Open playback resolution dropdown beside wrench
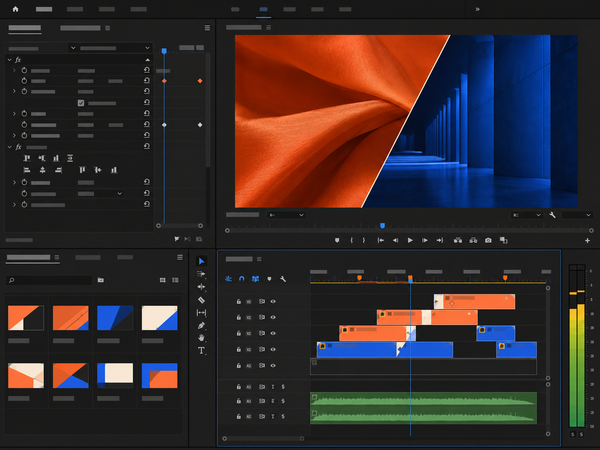The image size is (600, 450). pos(527,215)
